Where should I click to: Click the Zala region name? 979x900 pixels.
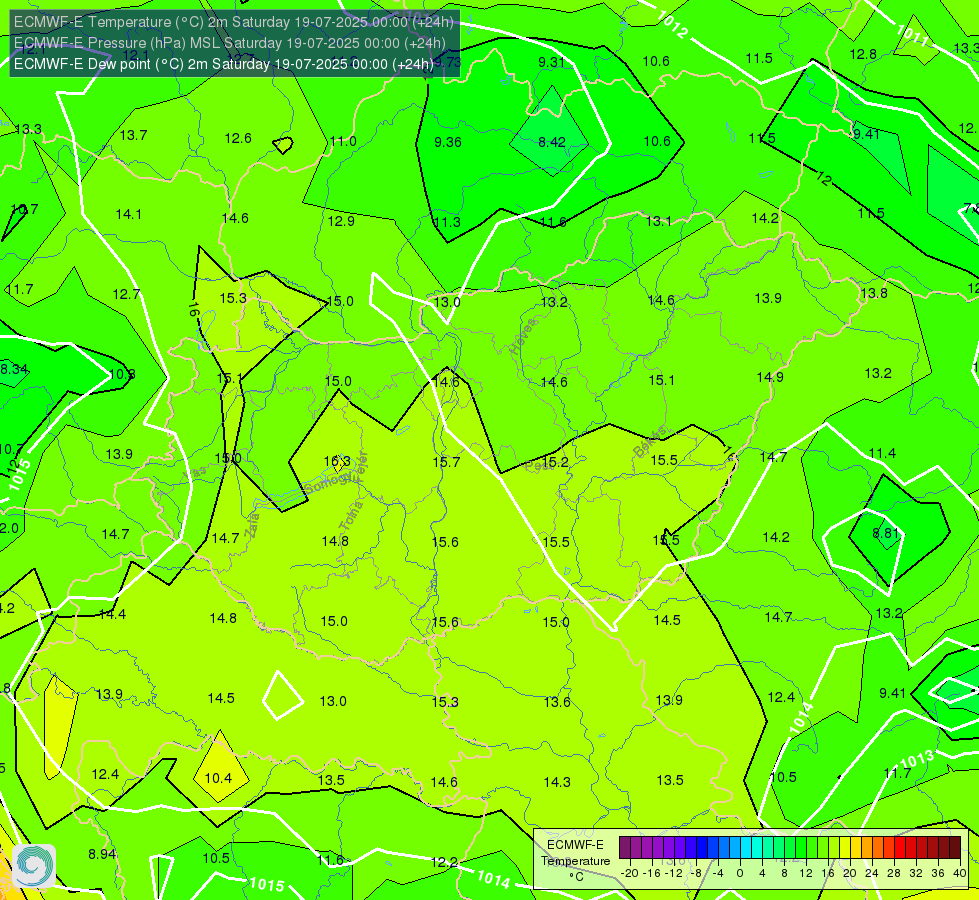pyautogui.click(x=252, y=525)
